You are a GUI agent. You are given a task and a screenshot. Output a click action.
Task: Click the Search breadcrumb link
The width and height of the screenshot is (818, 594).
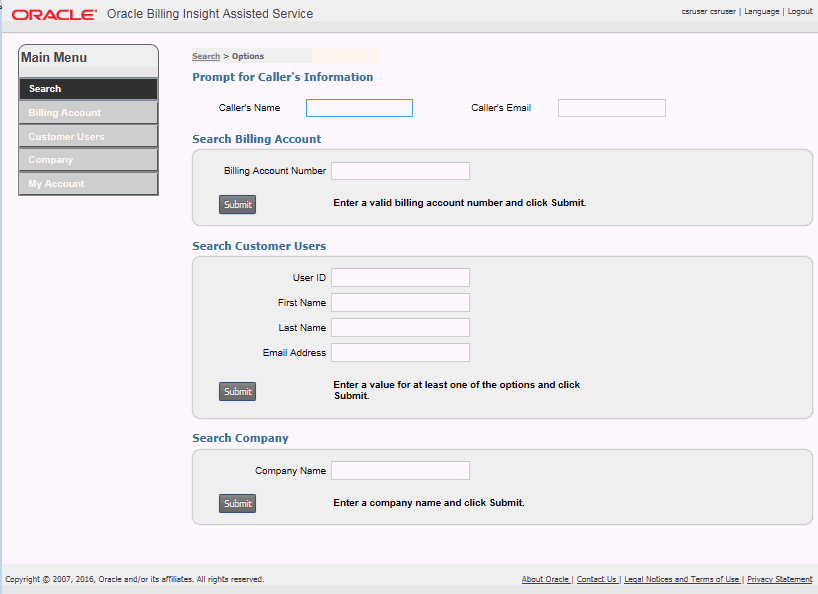tap(206, 56)
